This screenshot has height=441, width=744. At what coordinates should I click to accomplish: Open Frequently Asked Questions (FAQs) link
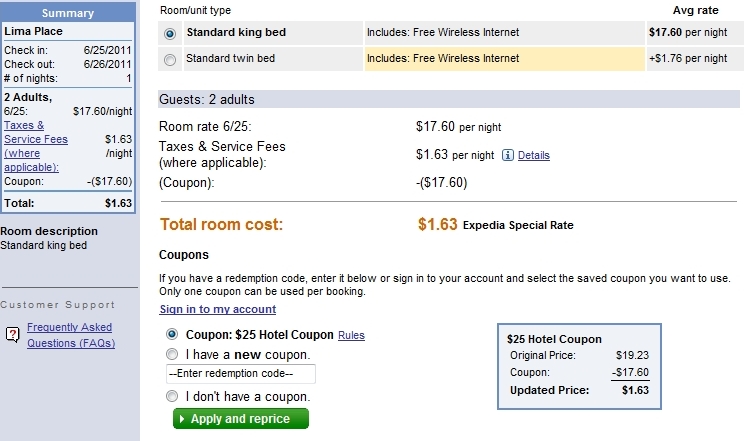coord(71,335)
